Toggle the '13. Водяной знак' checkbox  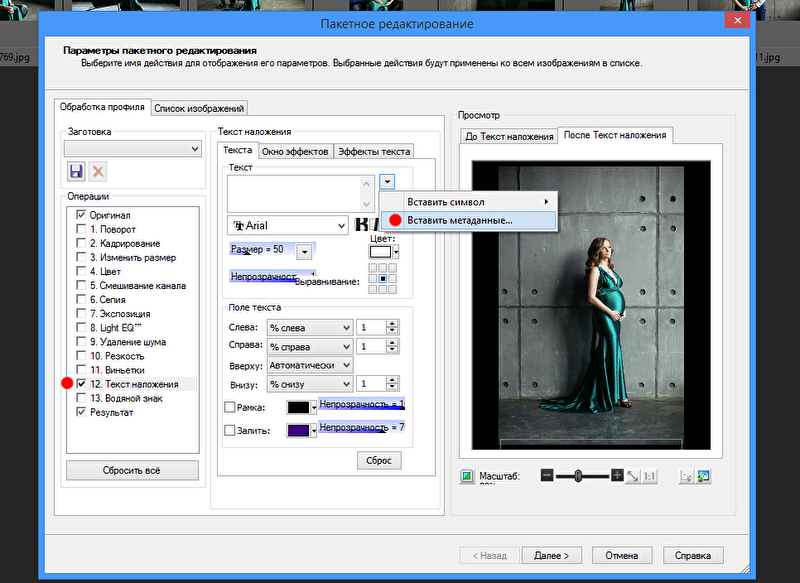pyautogui.click(x=81, y=398)
